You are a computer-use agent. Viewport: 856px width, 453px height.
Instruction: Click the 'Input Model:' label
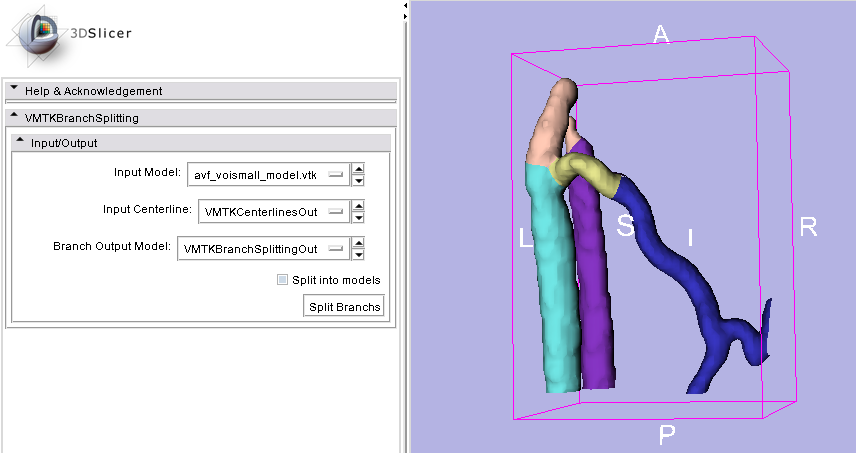click(147, 172)
